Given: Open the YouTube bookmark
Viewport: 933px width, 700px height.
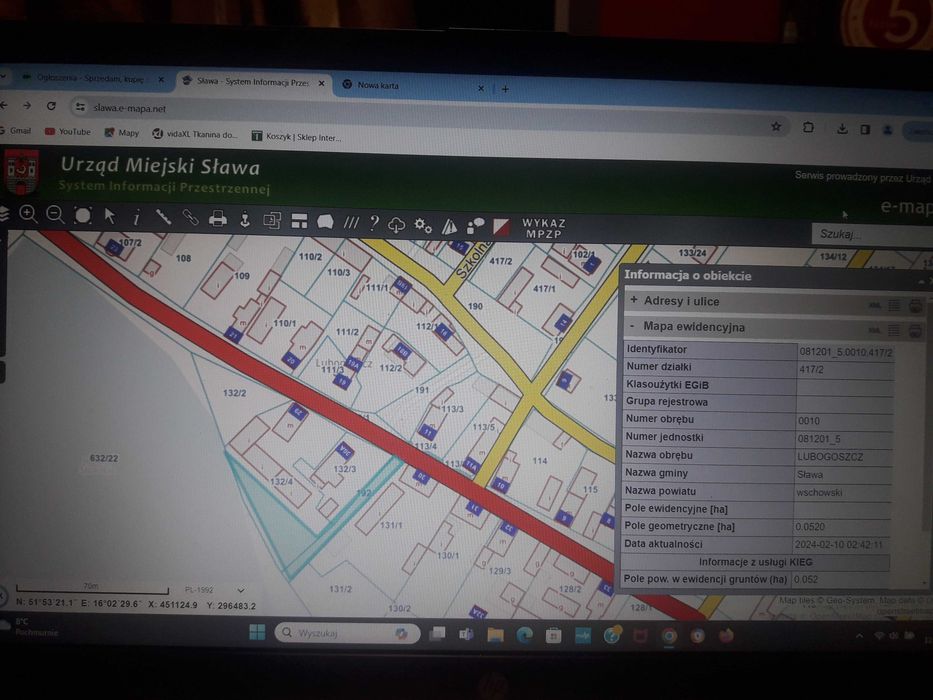Looking at the screenshot, I should coord(68,132).
